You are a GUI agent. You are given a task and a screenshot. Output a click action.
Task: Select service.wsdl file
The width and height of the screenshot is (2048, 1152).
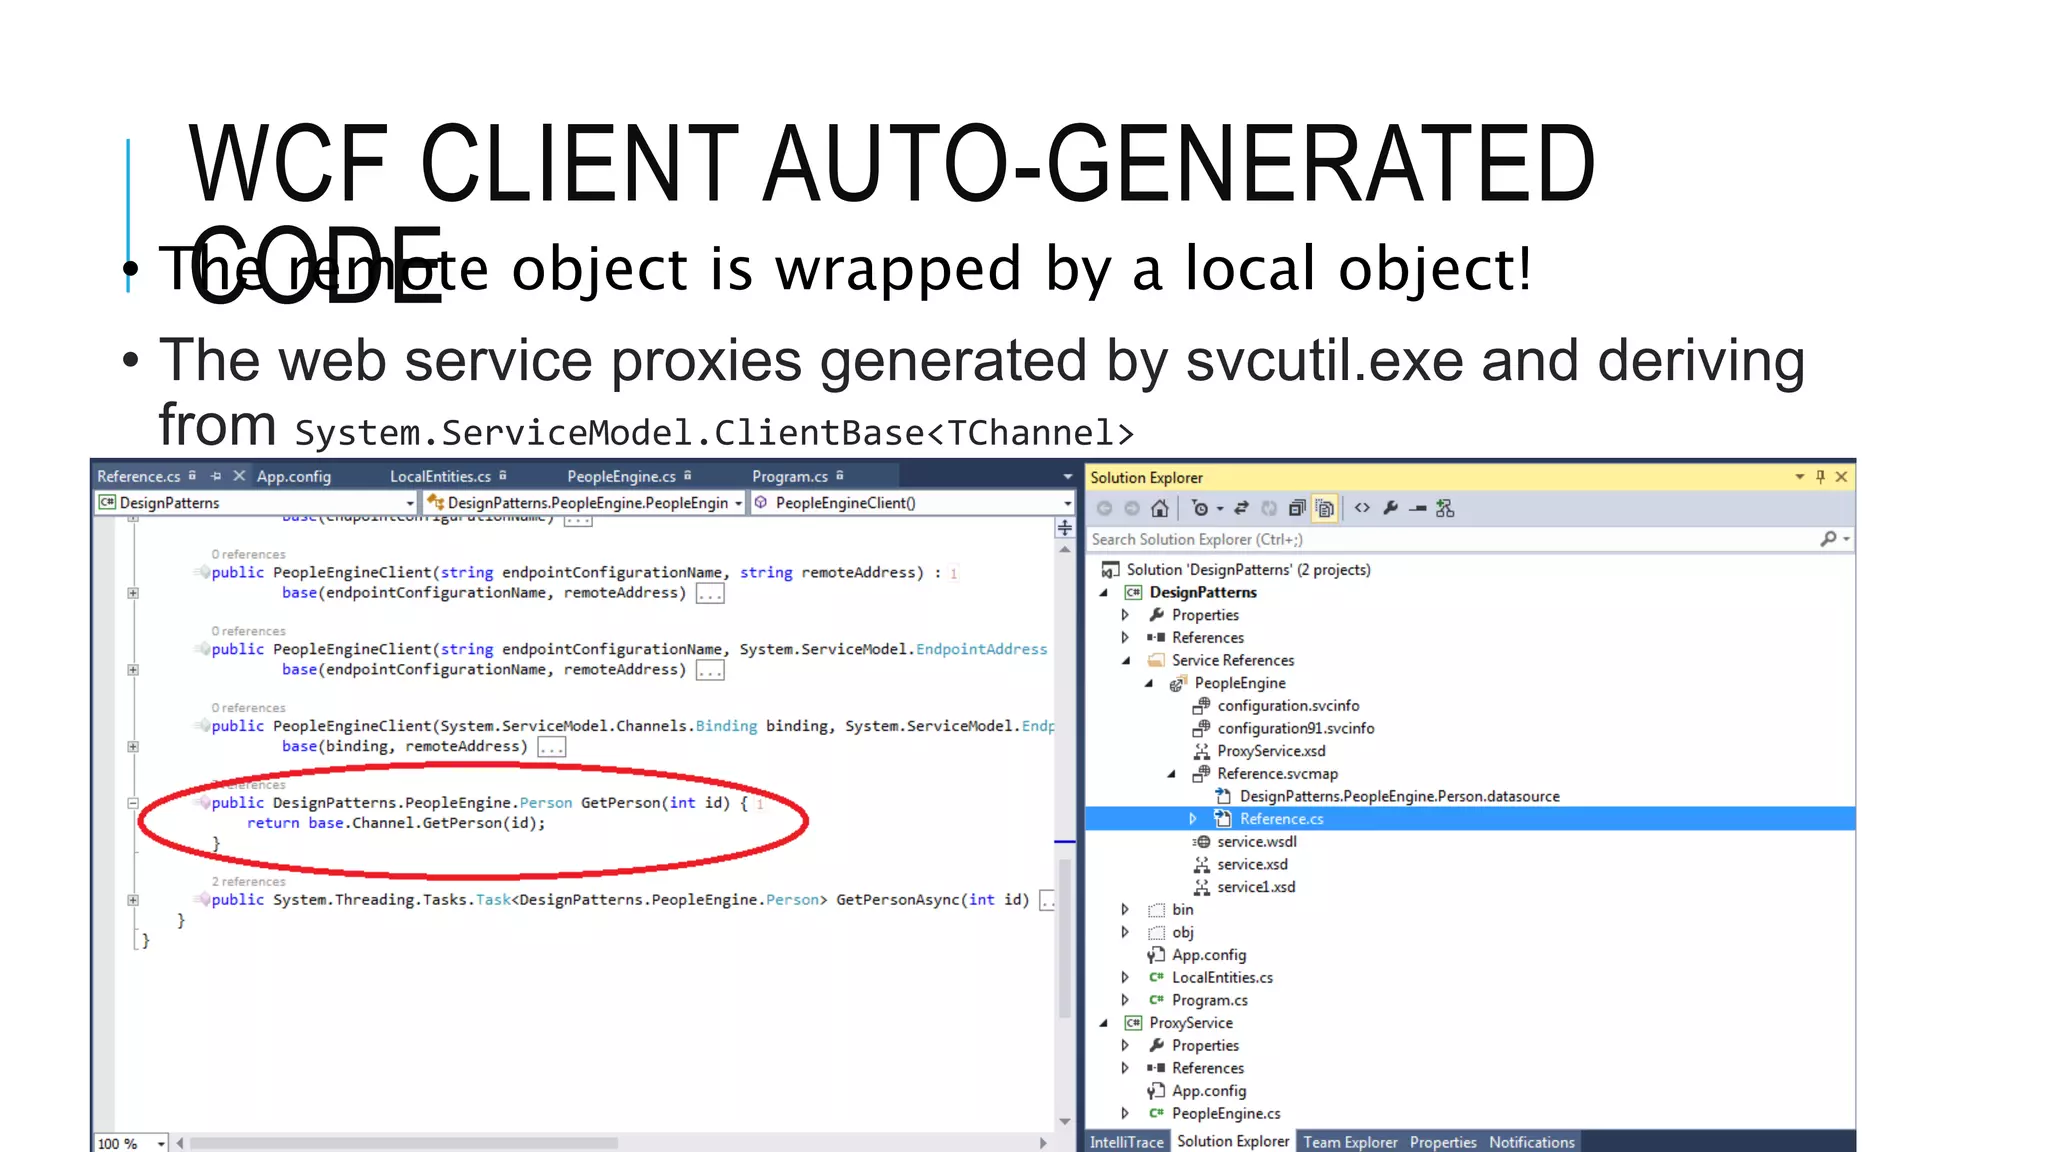coord(1257,842)
